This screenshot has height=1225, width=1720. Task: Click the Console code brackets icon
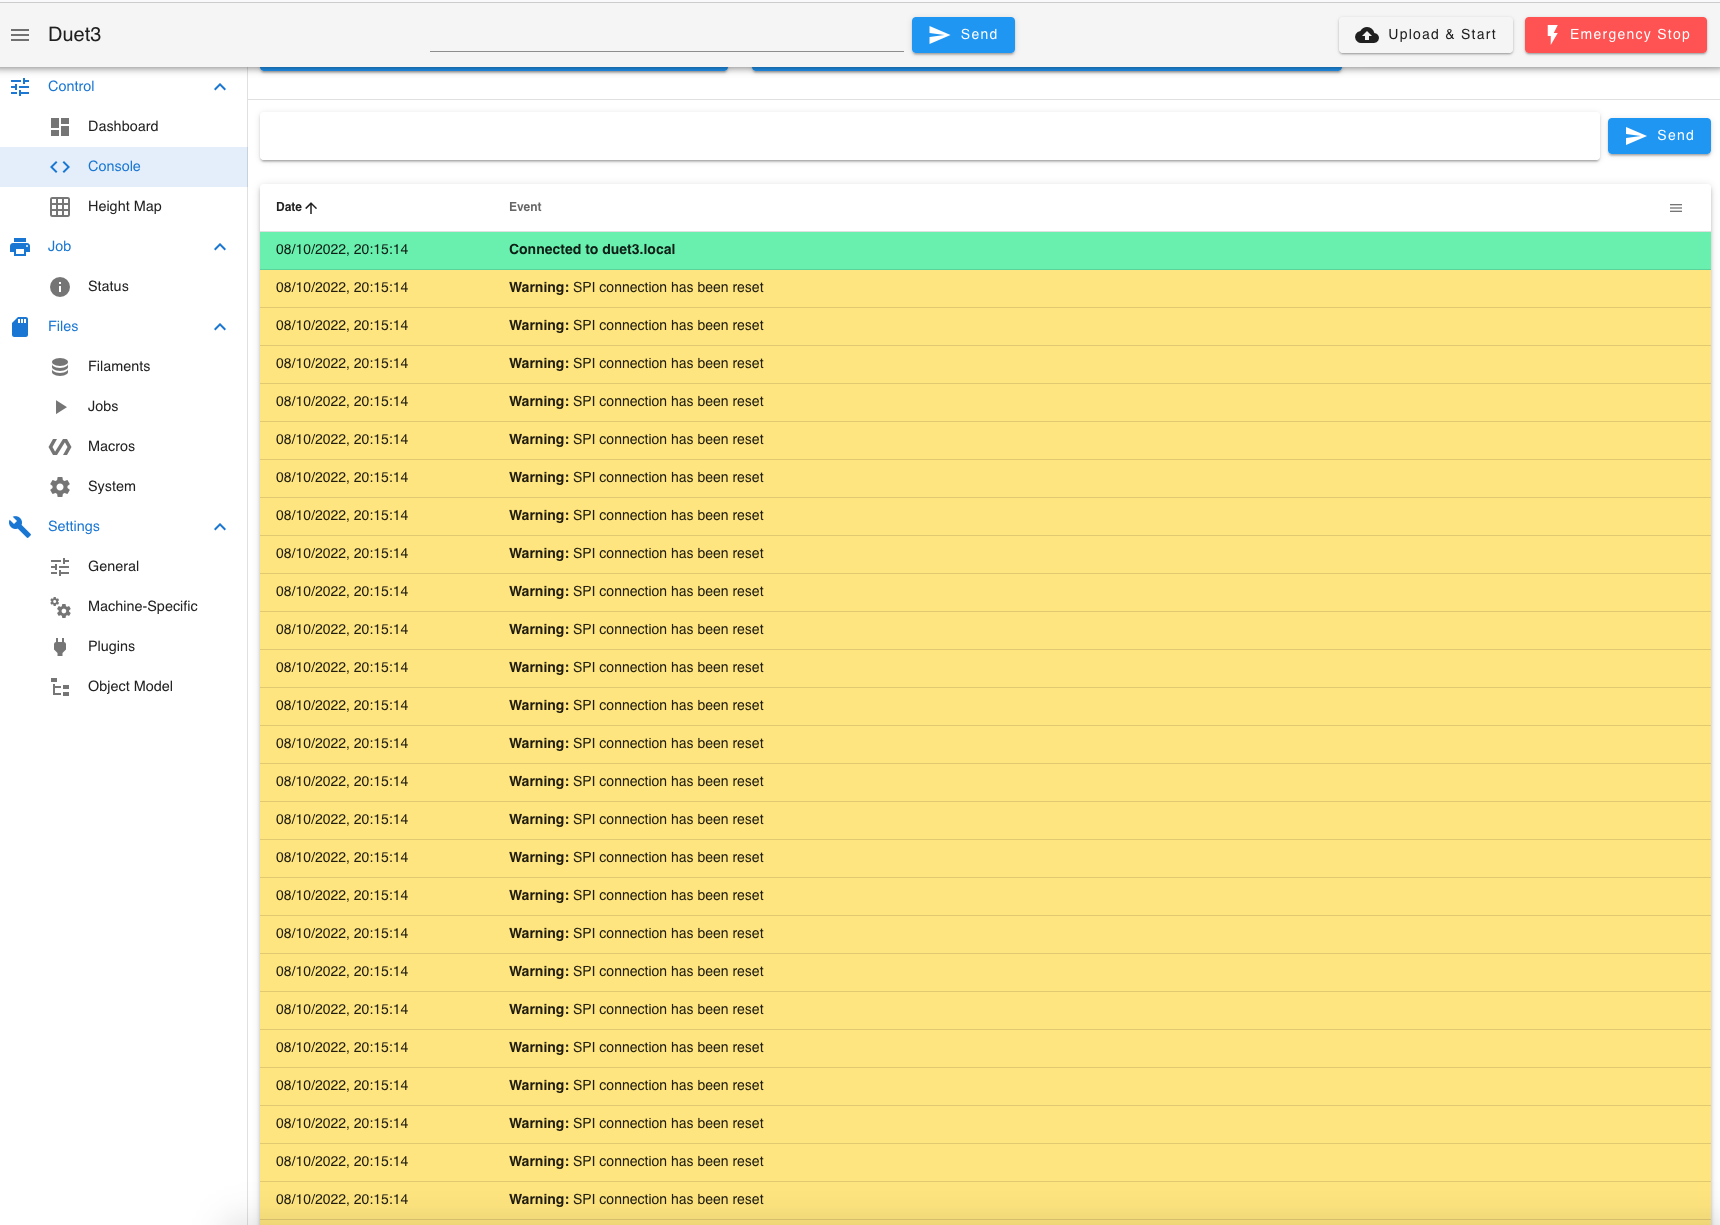tap(60, 167)
